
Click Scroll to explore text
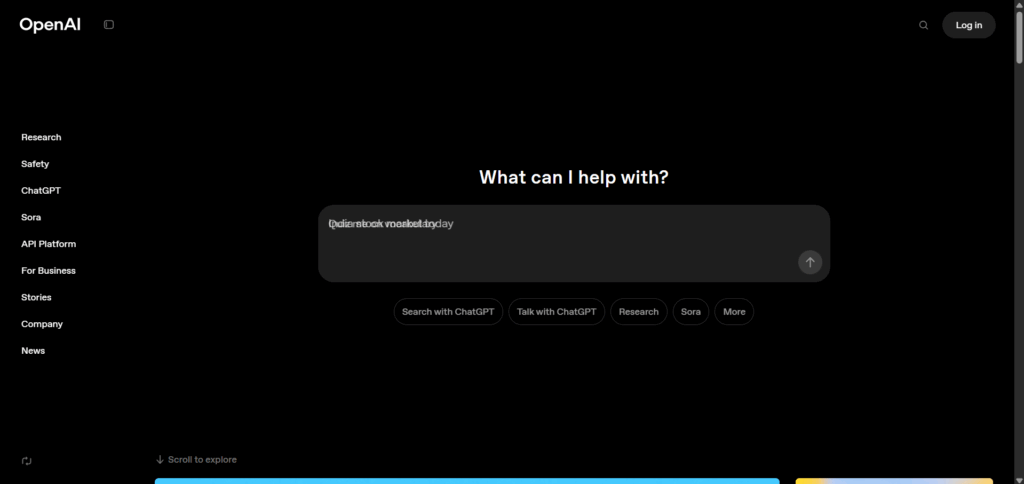pos(202,460)
